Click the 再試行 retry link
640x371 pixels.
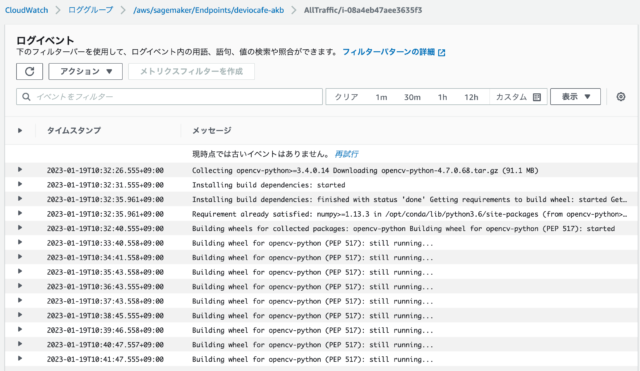point(347,154)
